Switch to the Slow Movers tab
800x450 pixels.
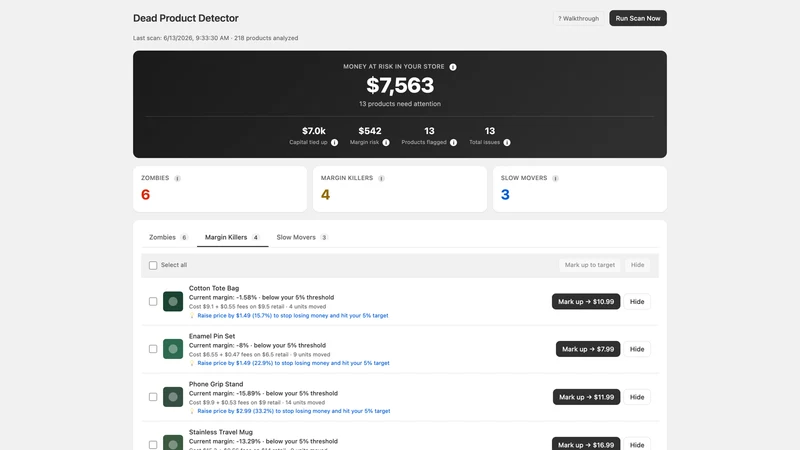pyautogui.click(x=302, y=237)
